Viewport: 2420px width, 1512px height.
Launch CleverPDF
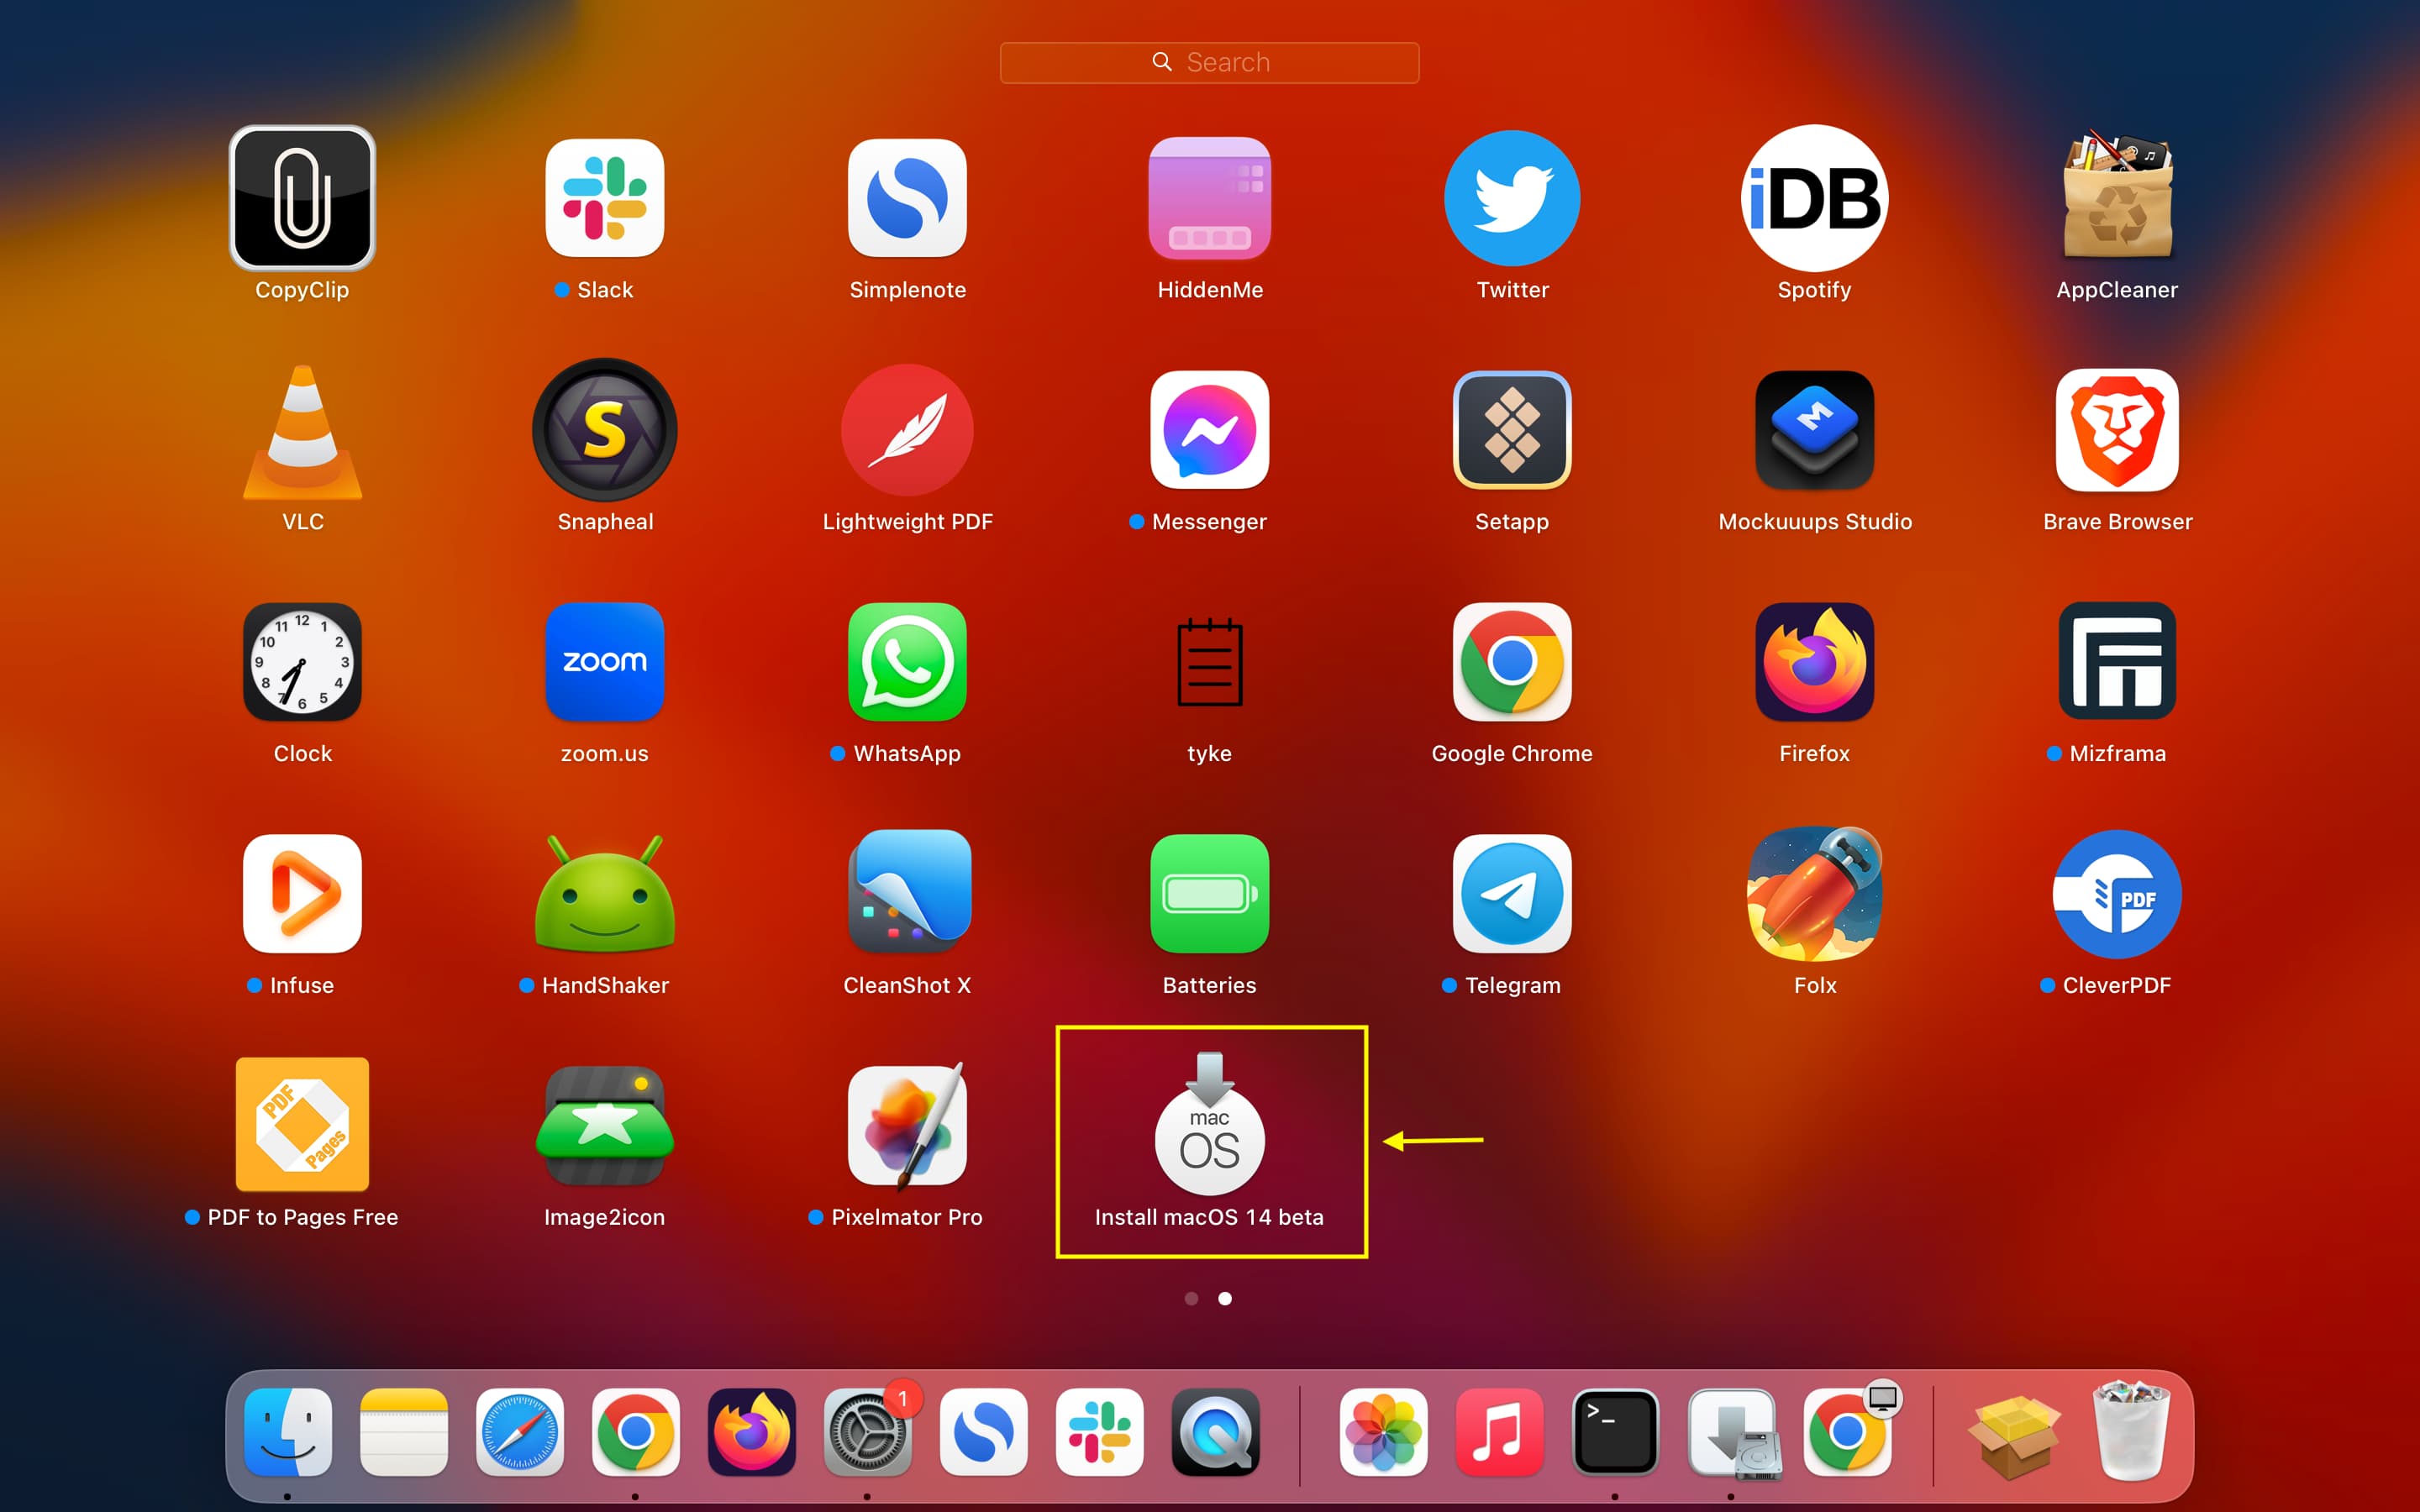pos(2117,894)
